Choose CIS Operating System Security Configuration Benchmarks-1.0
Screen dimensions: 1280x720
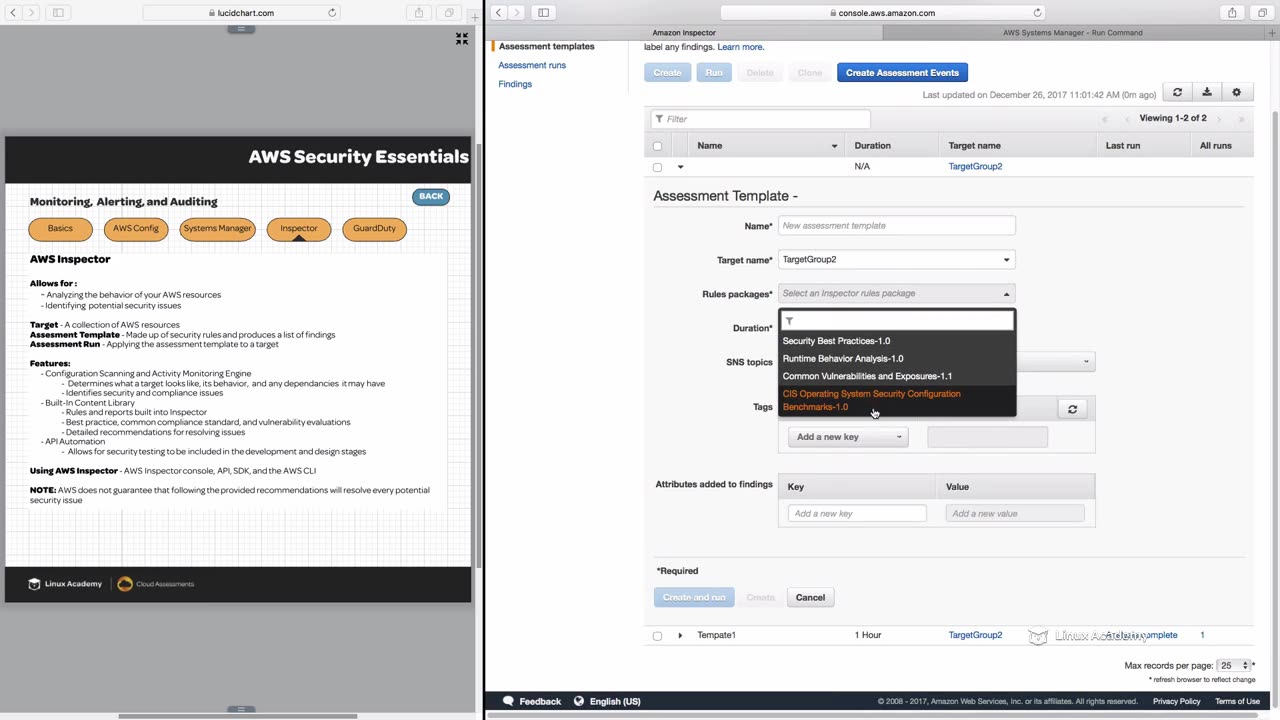896,400
